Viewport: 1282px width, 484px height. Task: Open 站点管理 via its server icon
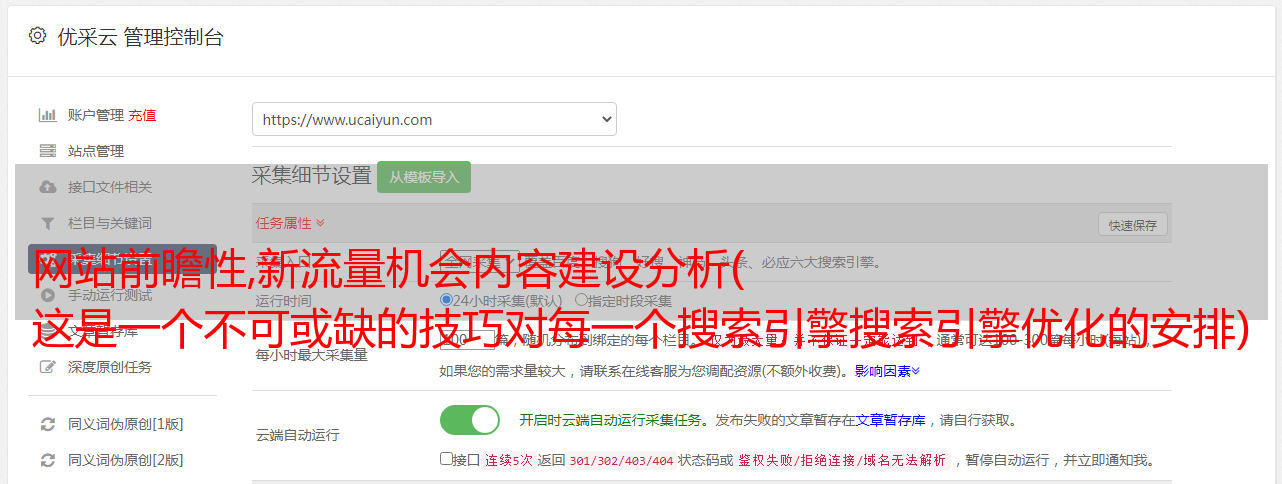pyautogui.click(x=47, y=151)
